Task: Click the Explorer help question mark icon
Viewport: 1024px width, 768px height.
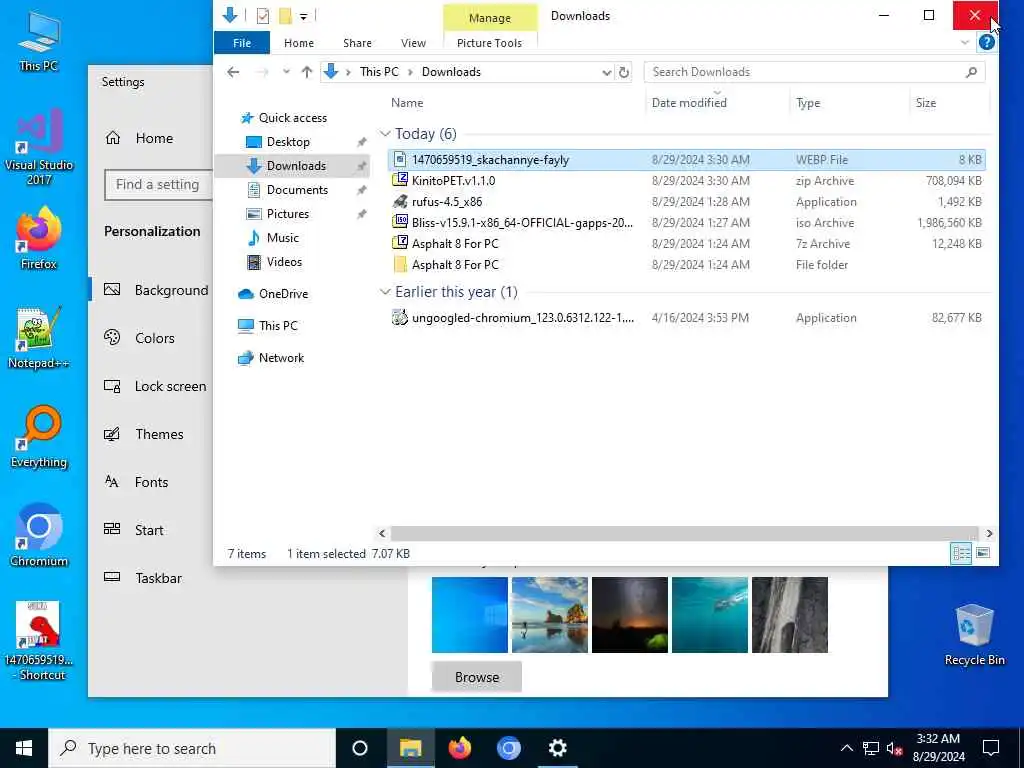Action: pos(986,42)
